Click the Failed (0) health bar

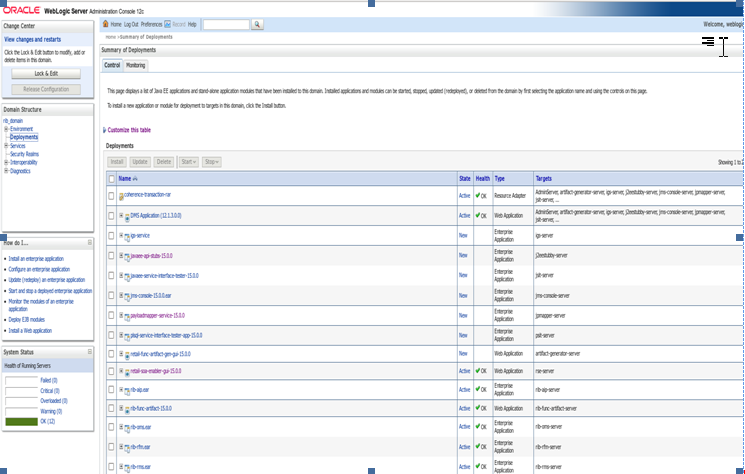pyautogui.click(x=21, y=380)
